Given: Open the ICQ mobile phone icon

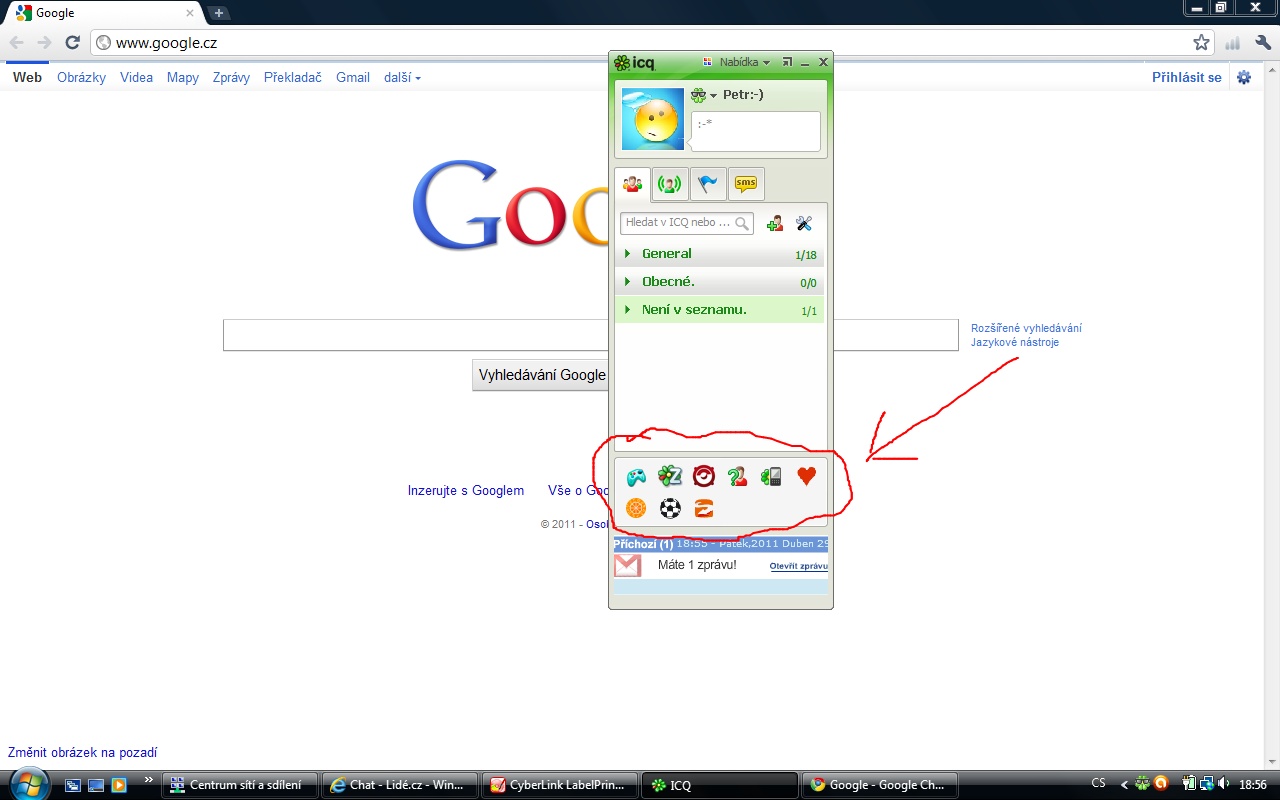Looking at the screenshot, I should tap(771, 477).
